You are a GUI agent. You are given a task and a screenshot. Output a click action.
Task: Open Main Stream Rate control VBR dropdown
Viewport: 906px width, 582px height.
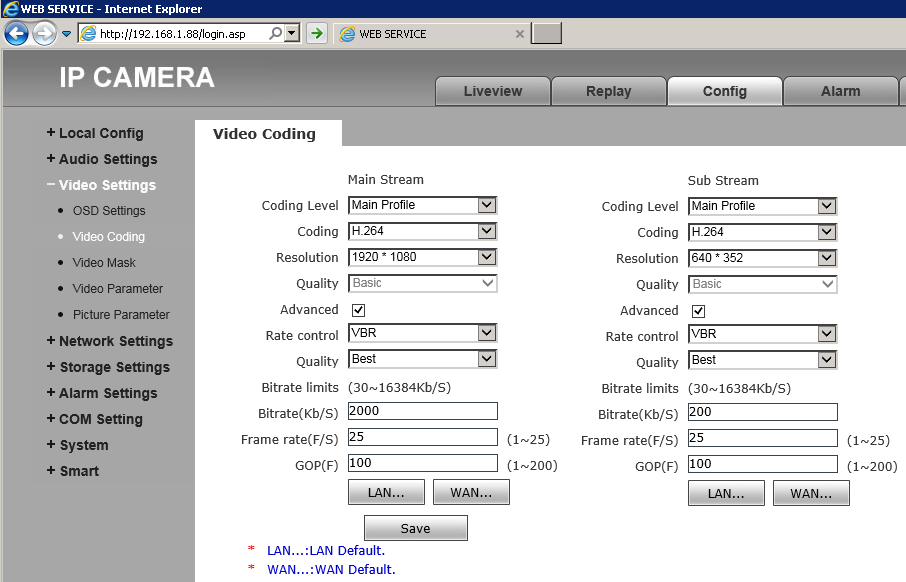pyautogui.click(x=422, y=333)
